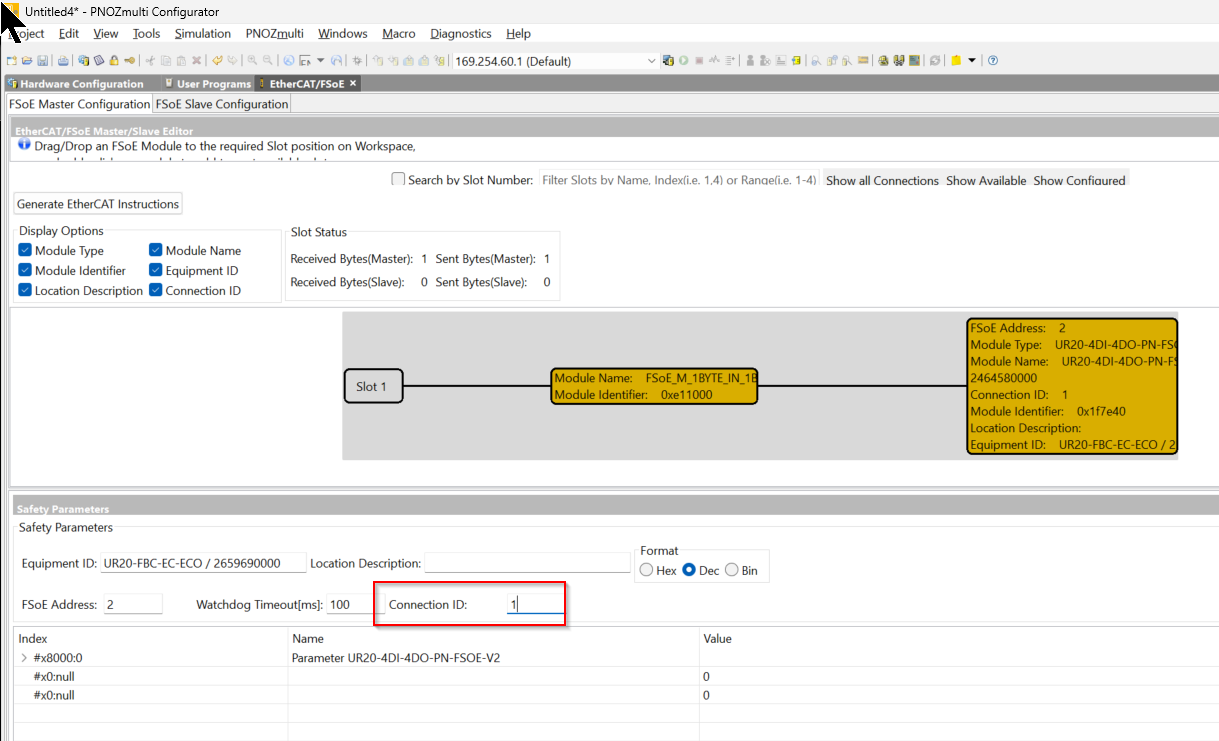Open the View menu
Image resolution: width=1219 pixels, height=741 pixels.
tap(106, 34)
